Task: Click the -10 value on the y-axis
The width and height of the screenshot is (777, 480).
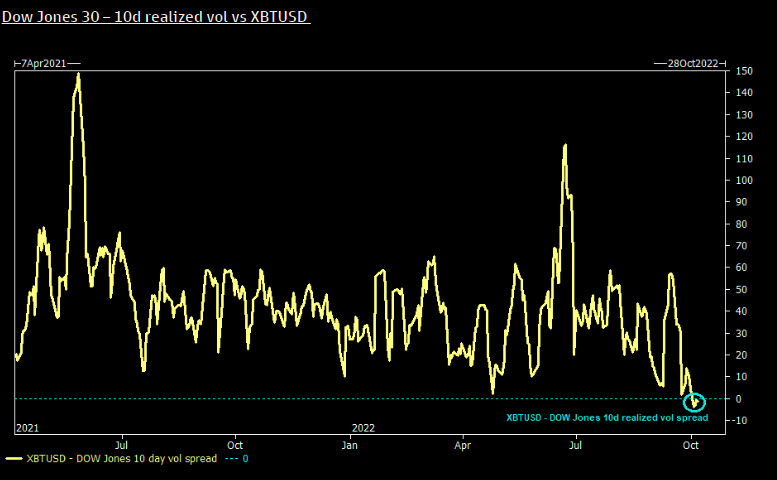Action: coord(741,421)
